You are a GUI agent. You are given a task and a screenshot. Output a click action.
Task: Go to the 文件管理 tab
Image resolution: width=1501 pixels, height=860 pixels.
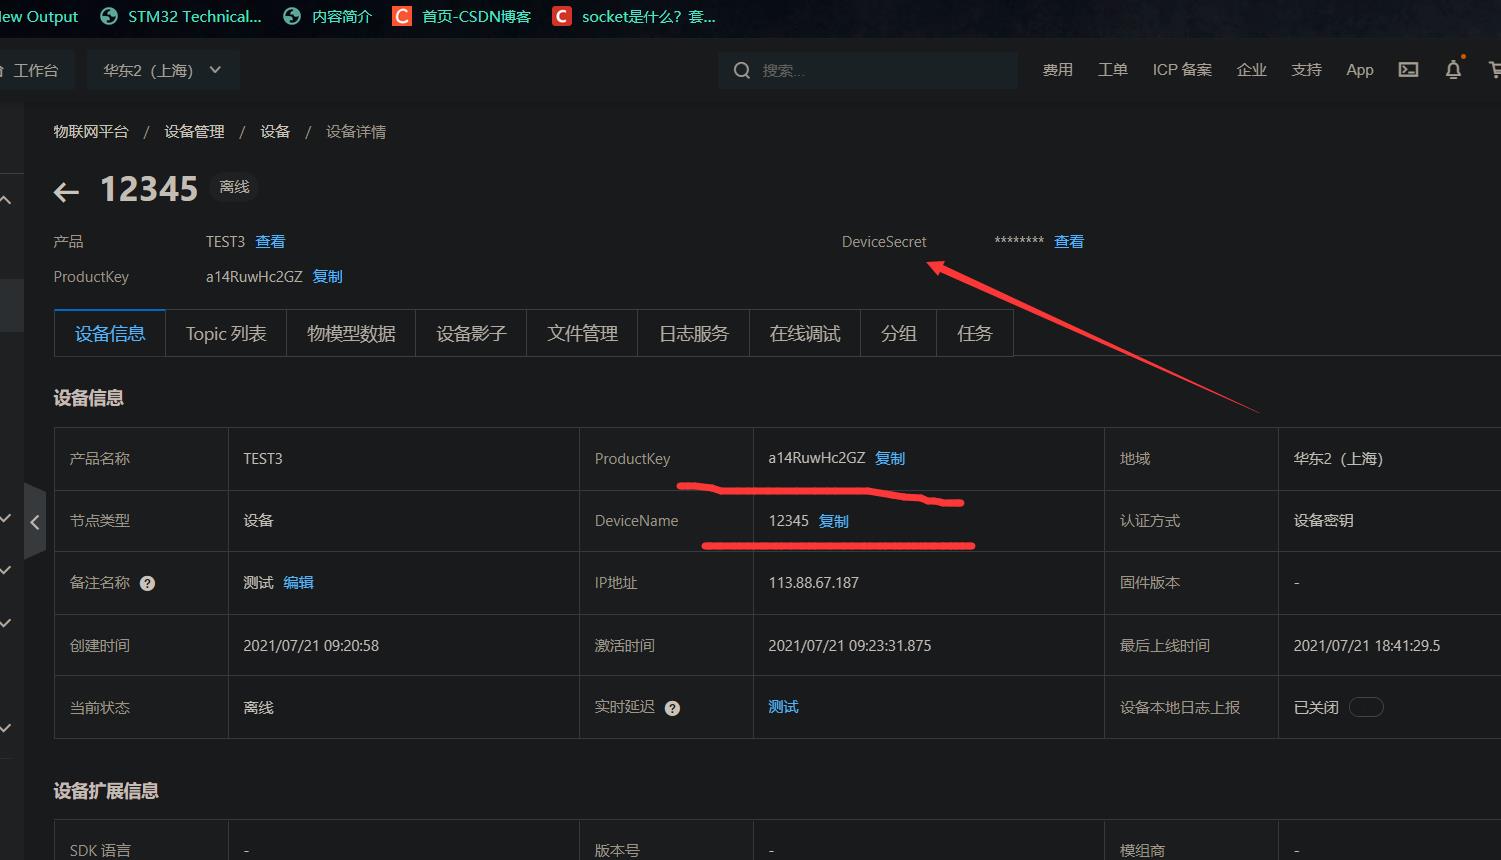click(582, 333)
